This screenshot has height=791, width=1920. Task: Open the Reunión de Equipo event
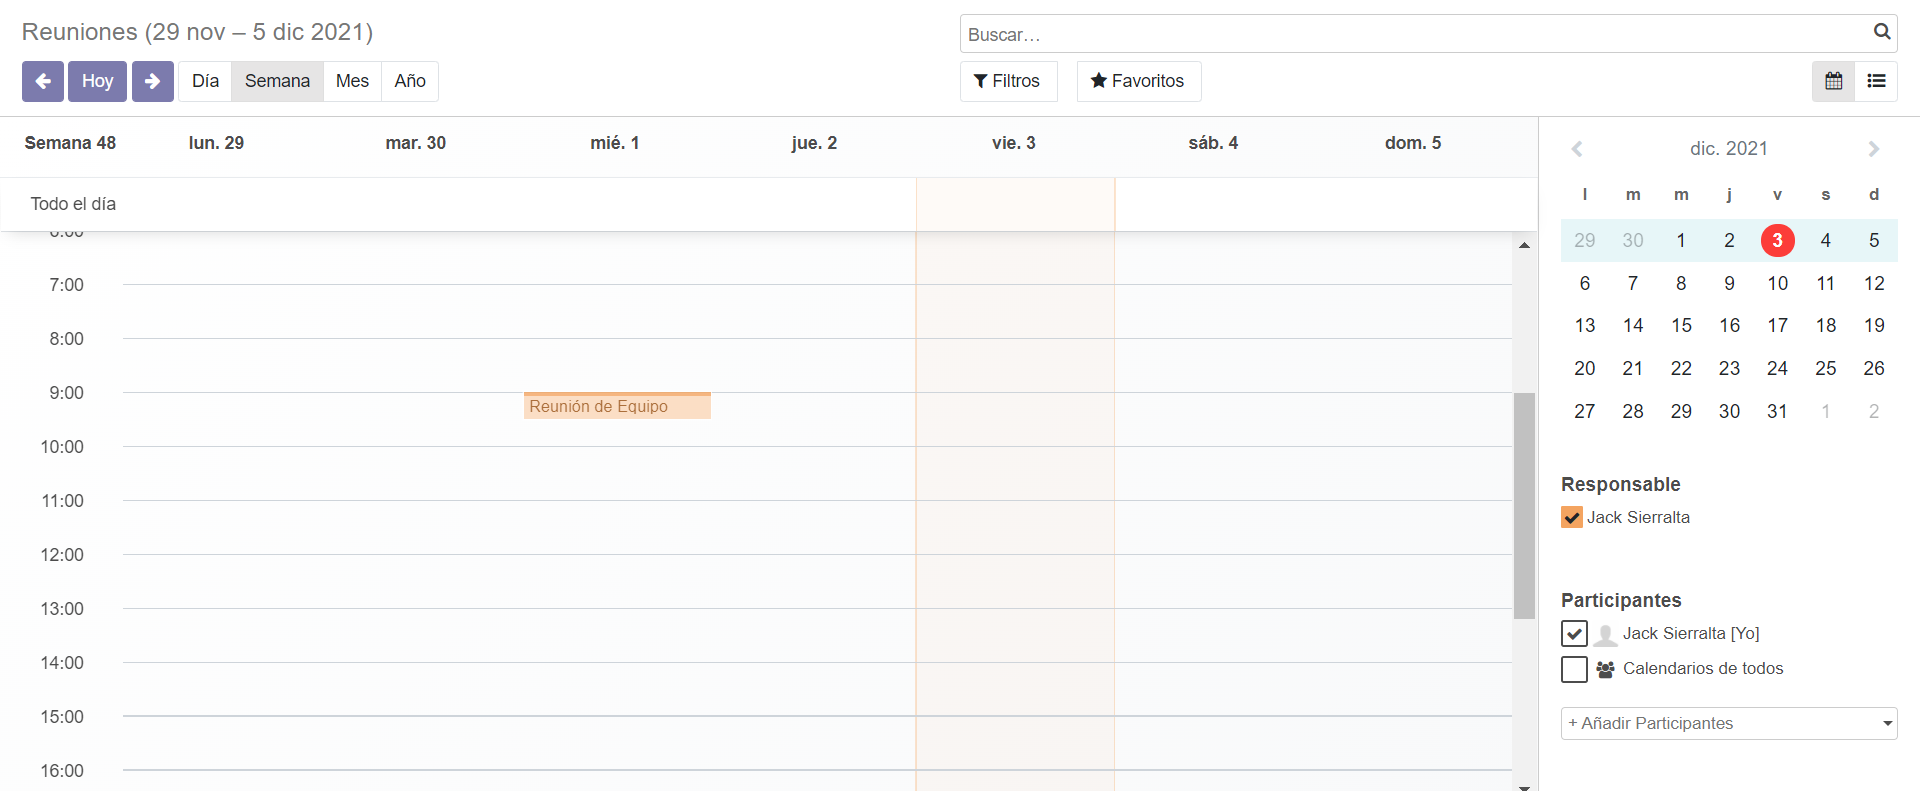click(617, 406)
